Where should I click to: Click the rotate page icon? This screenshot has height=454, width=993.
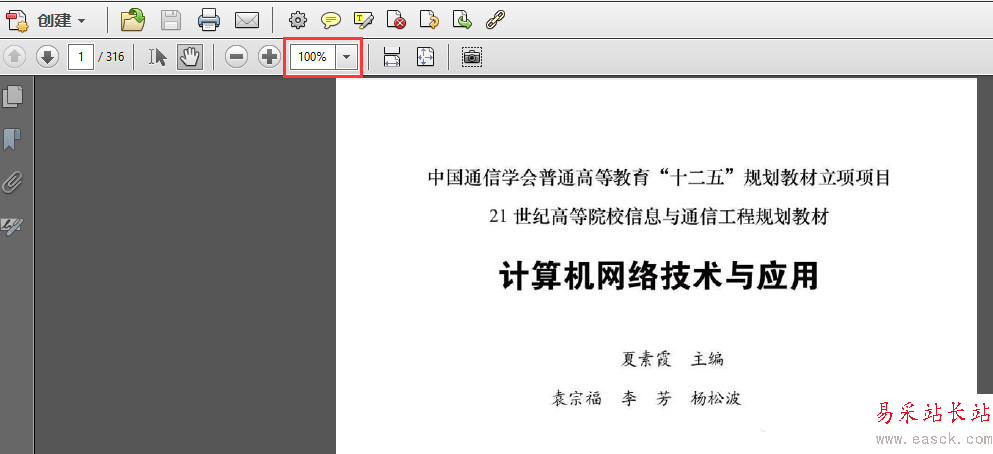(429, 20)
